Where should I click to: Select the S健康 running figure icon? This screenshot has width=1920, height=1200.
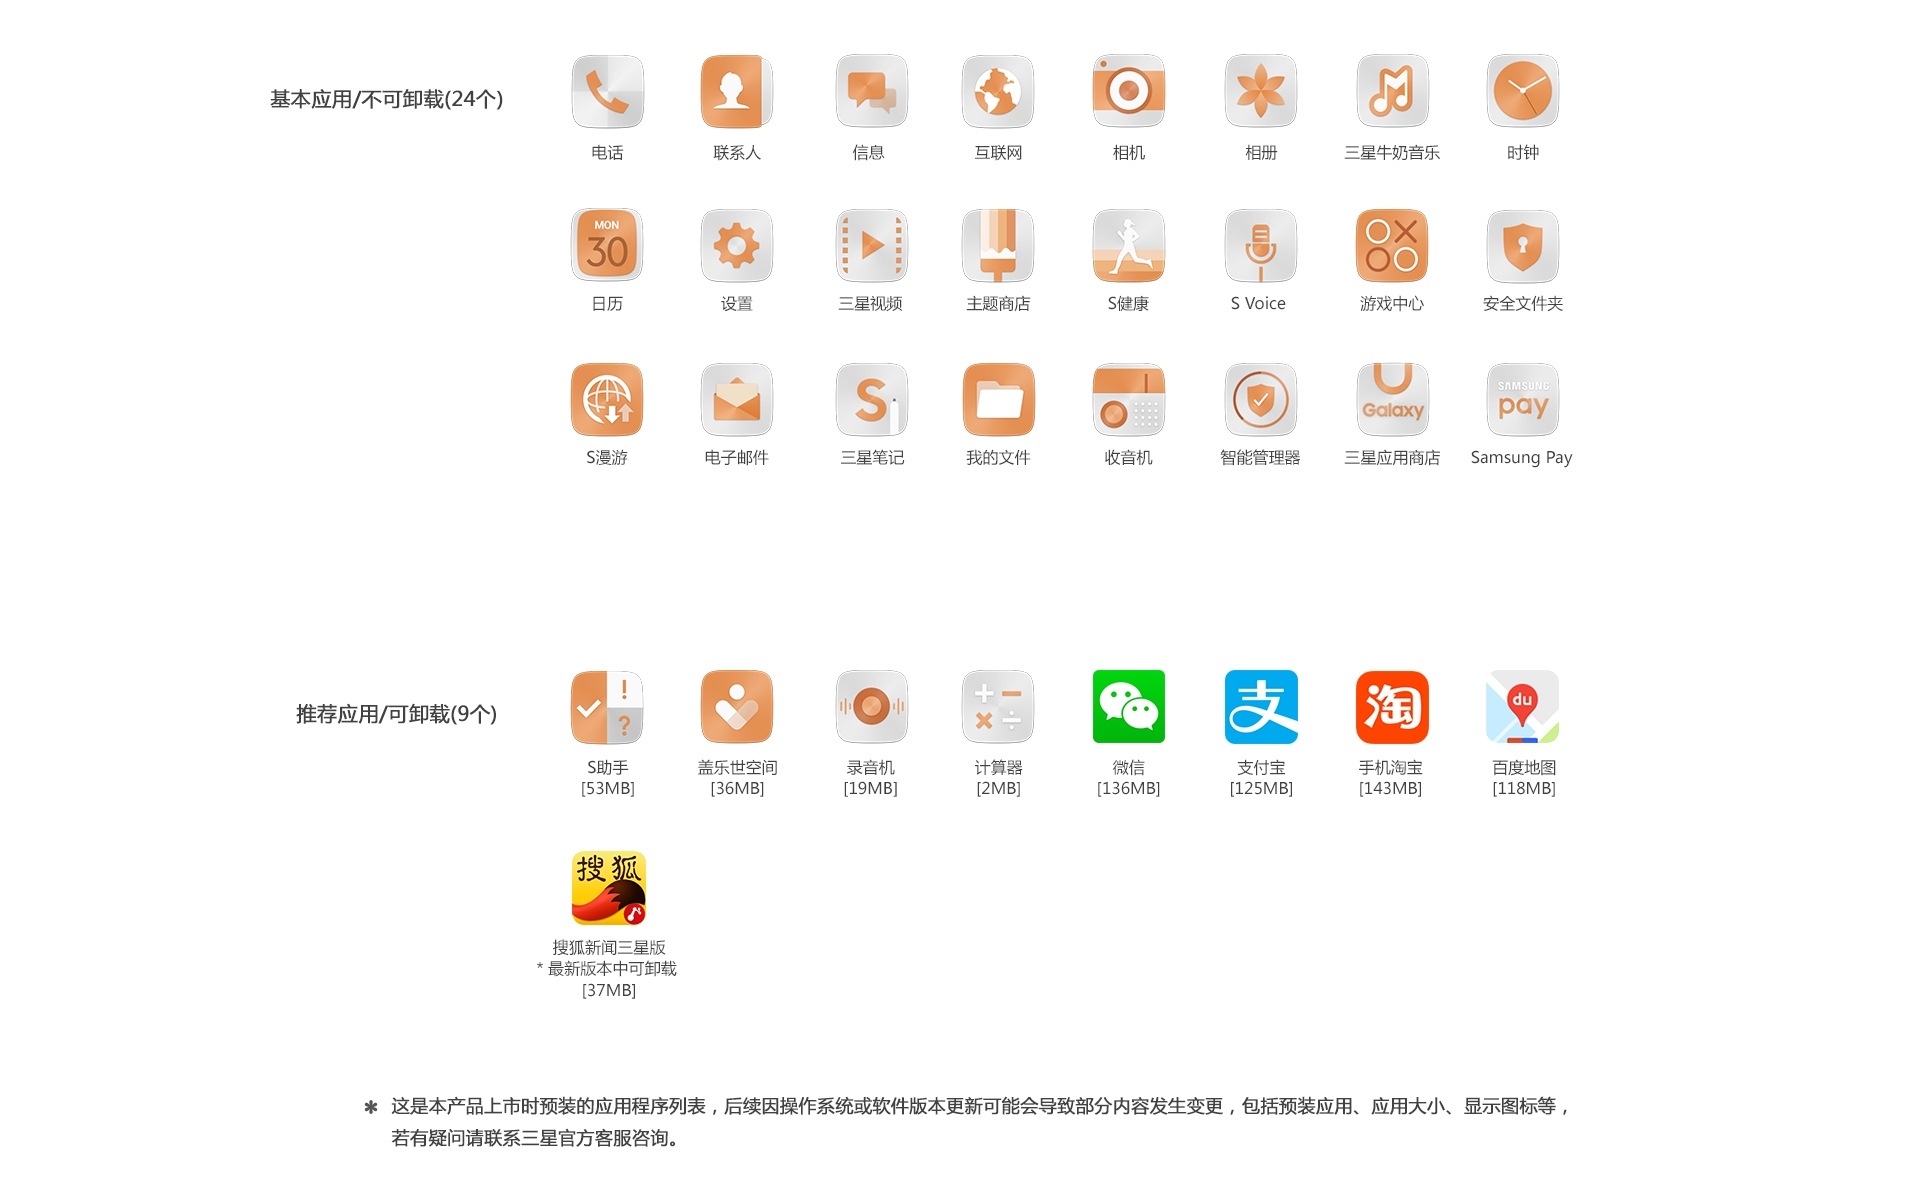coord(1128,245)
